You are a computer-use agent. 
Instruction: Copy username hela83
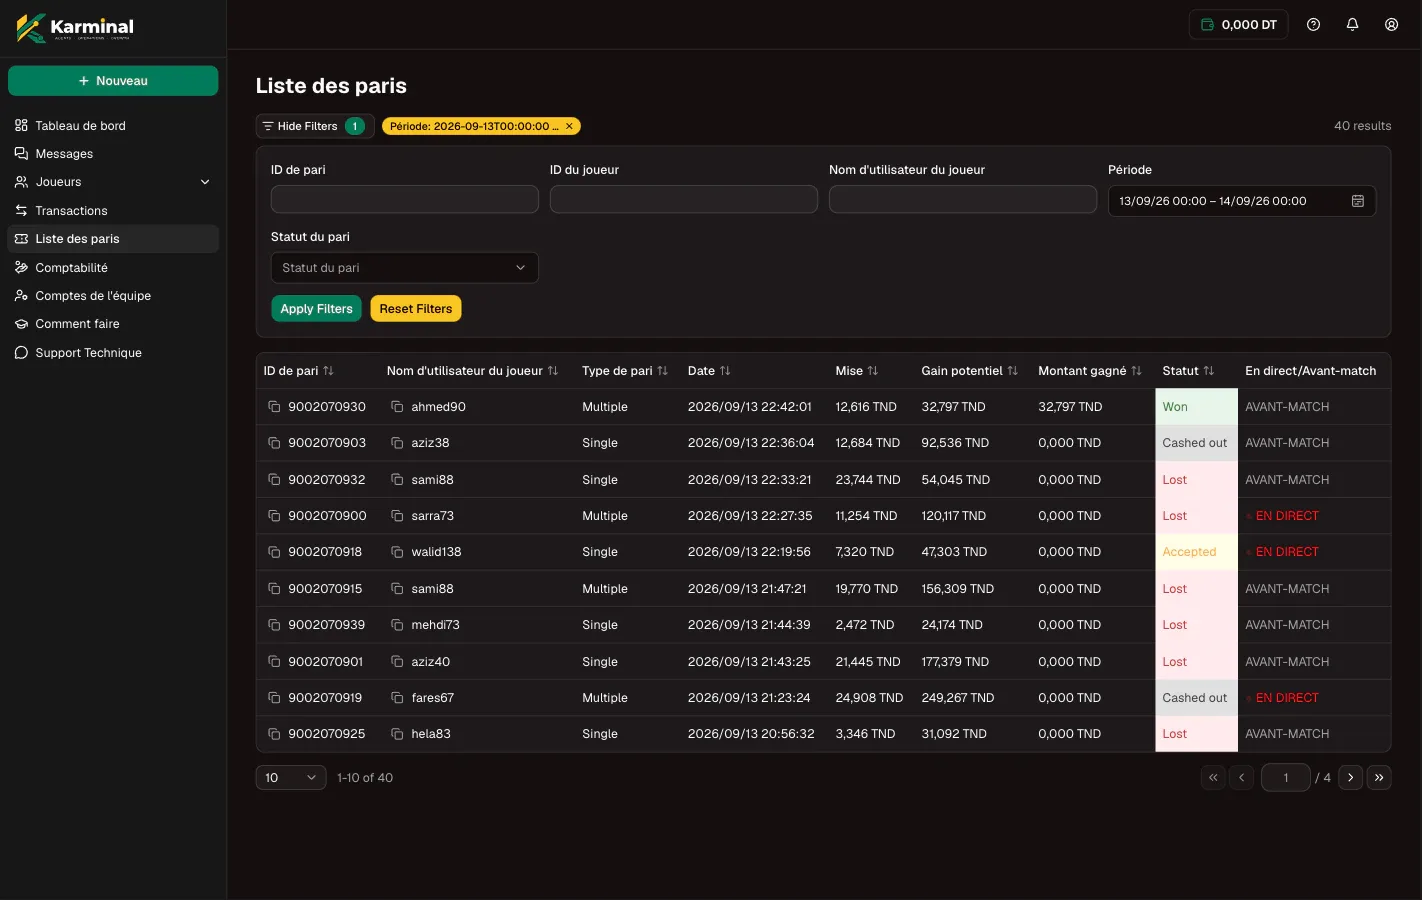(397, 734)
